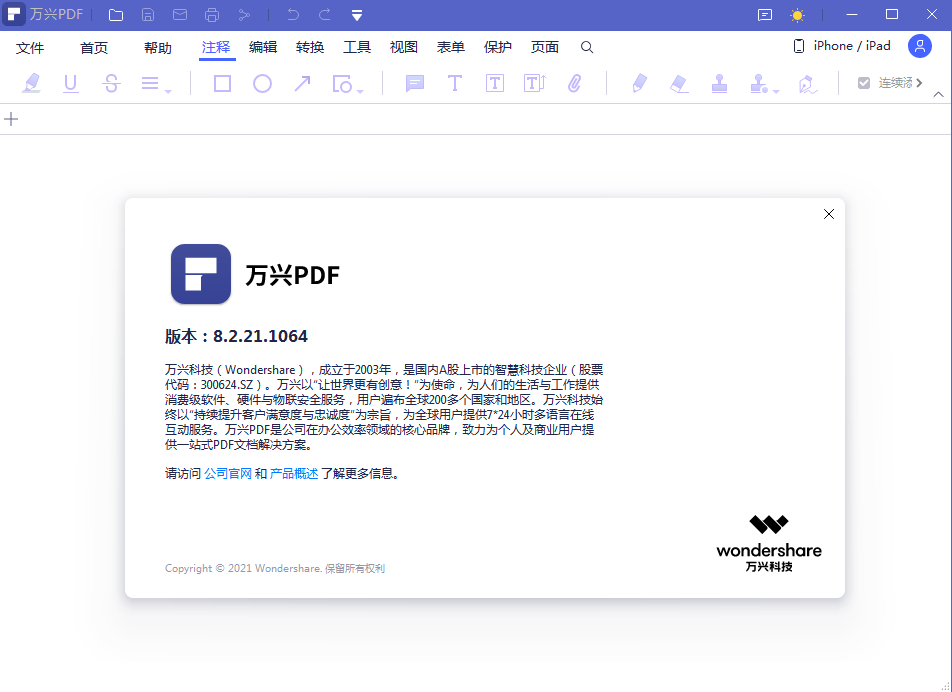This screenshot has width=952, height=692.
Task: Open the 转换 tab
Action: click(310, 47)
